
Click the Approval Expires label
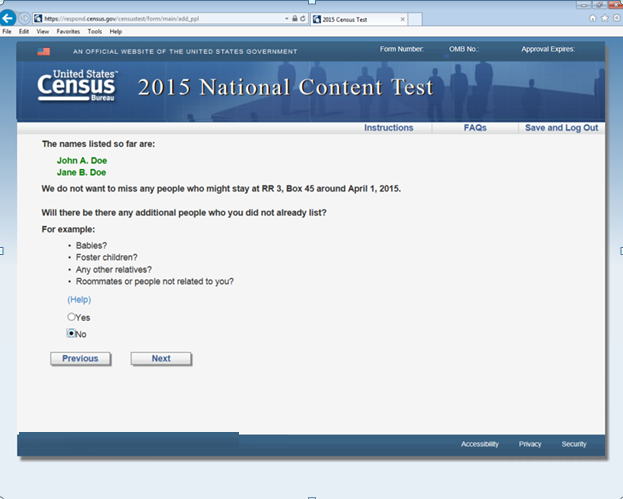click(x=548, y=49)
